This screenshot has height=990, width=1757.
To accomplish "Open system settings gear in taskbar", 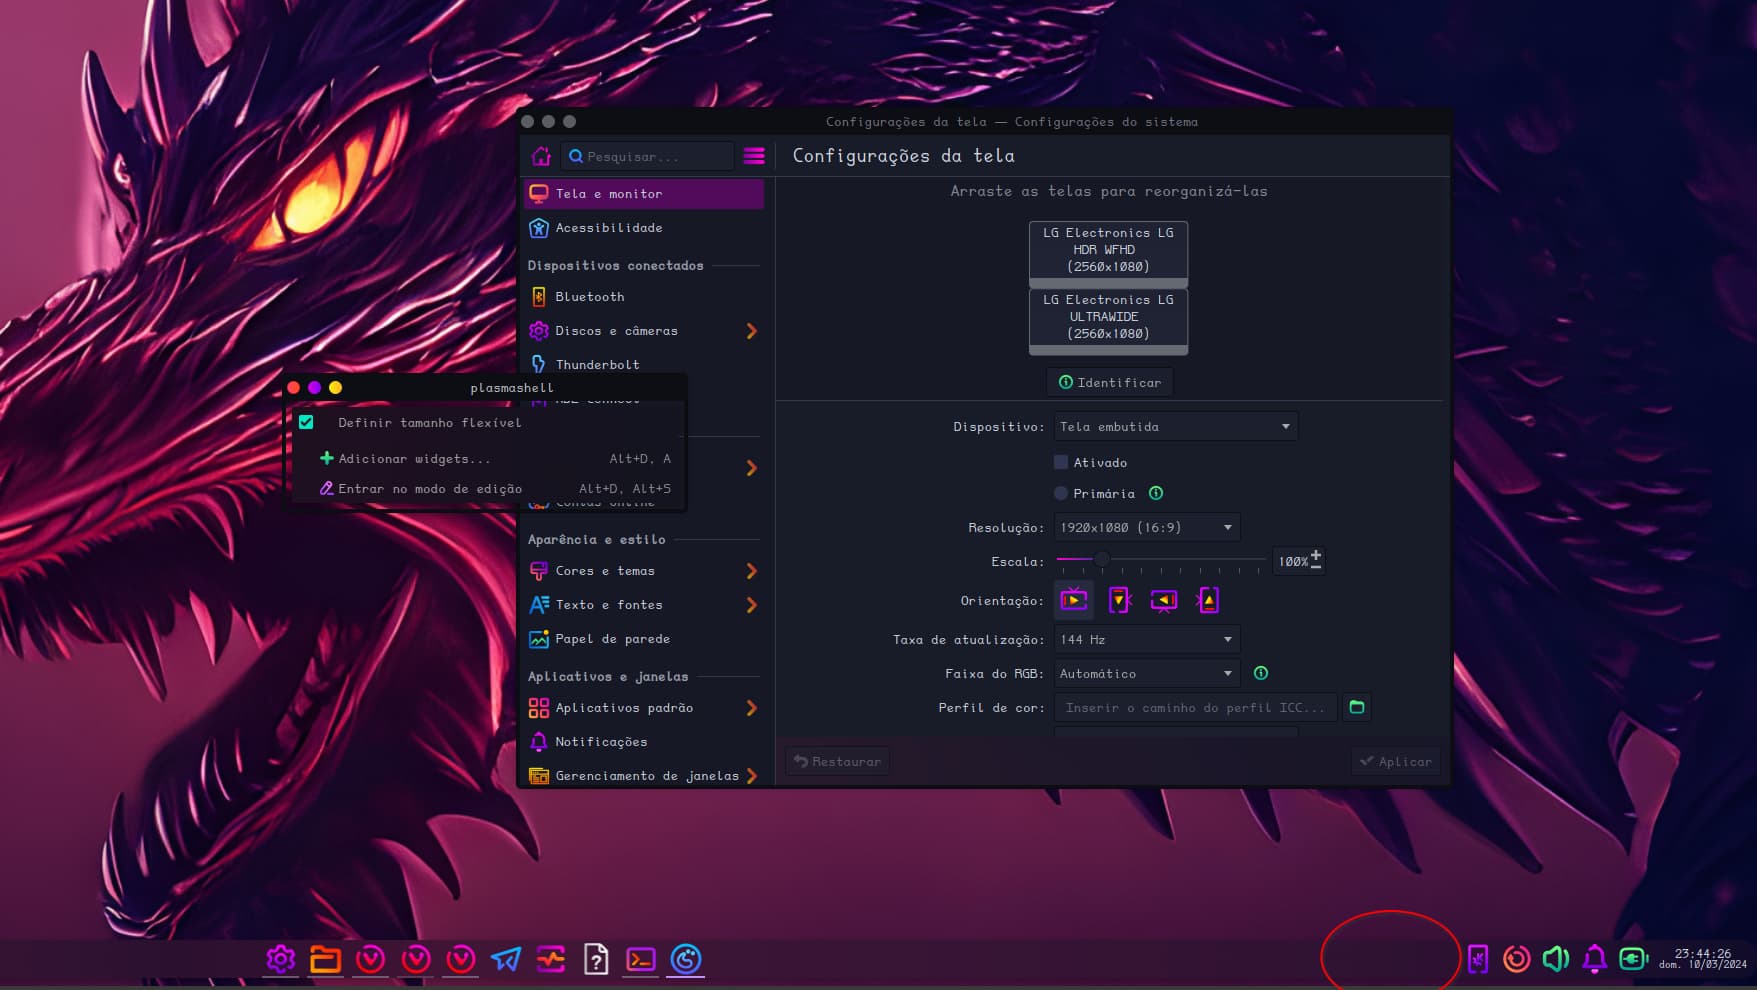I will coord(280,960).
